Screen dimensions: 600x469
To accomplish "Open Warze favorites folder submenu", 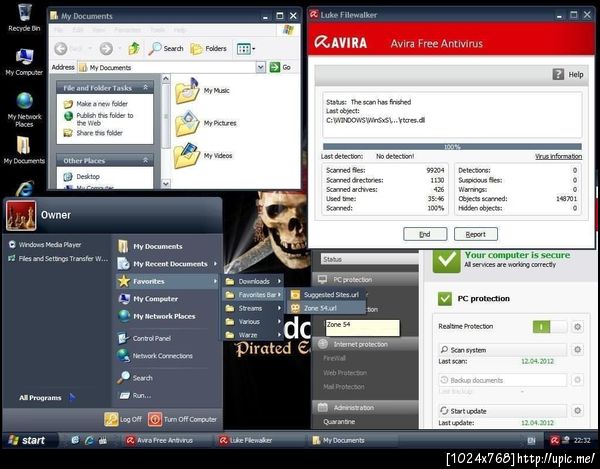I will (253, 335).
